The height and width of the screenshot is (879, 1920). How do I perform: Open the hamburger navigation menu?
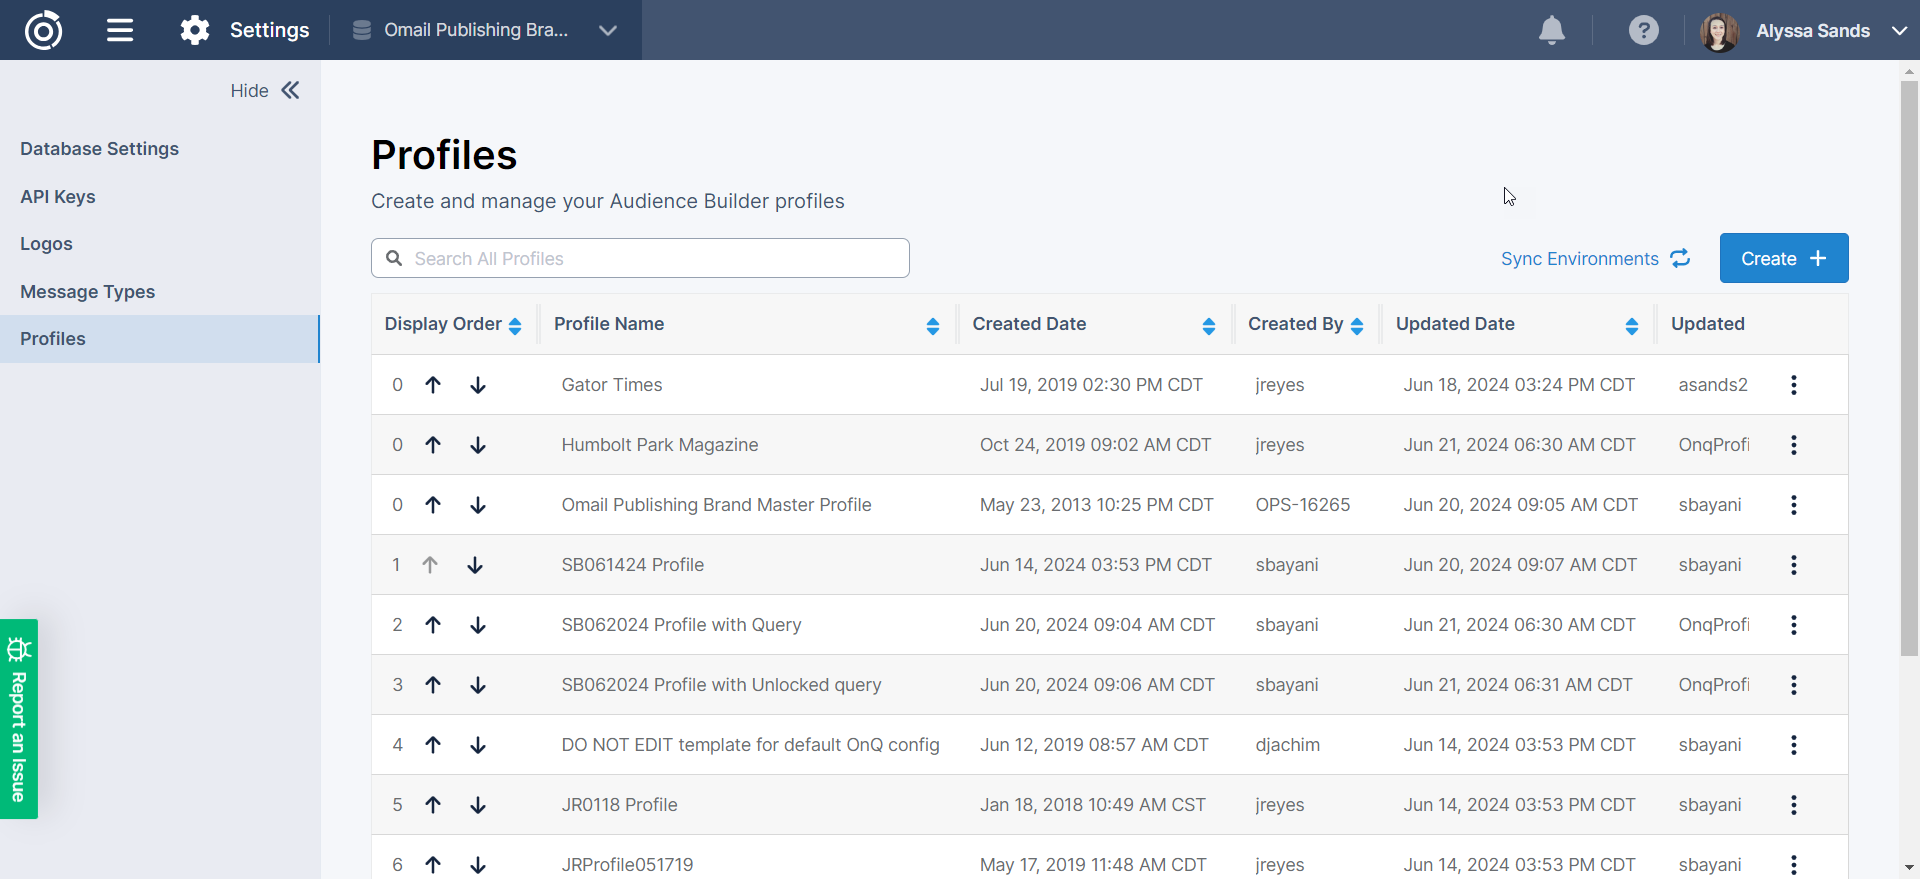(120, 30)
